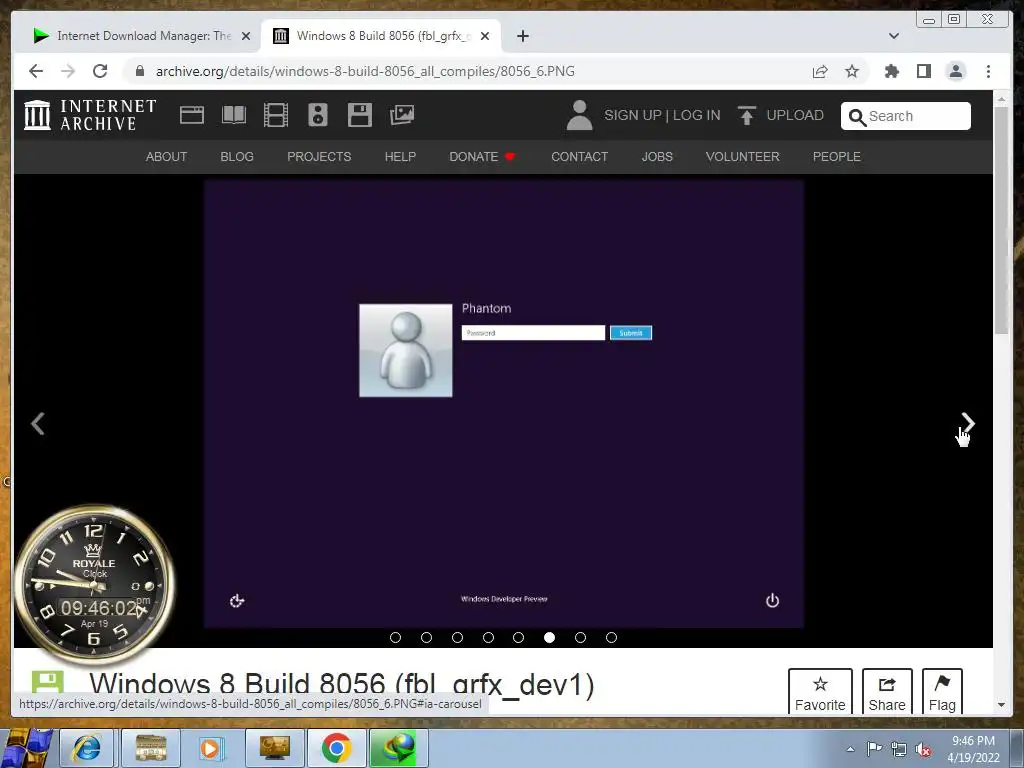Click the muted volume tray icon
This screenshot has height=768, width=1024.
923,749
